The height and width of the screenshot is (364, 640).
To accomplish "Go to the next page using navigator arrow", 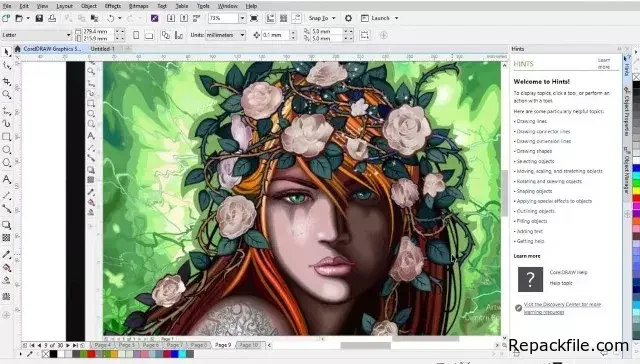I will pos(68,345).
